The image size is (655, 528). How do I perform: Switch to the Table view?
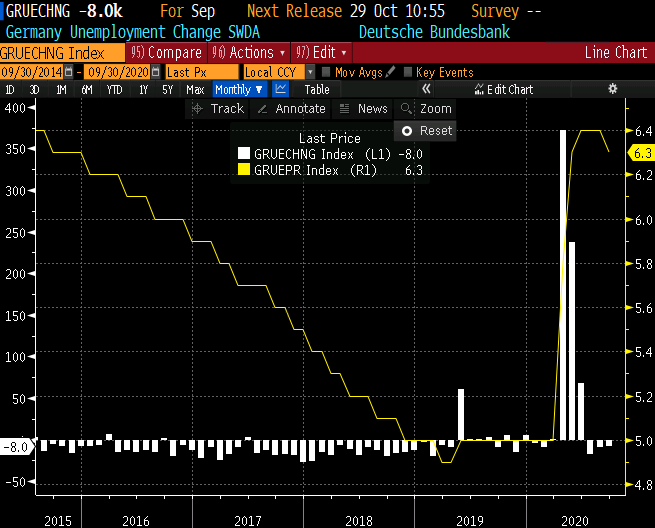[316, 90]
